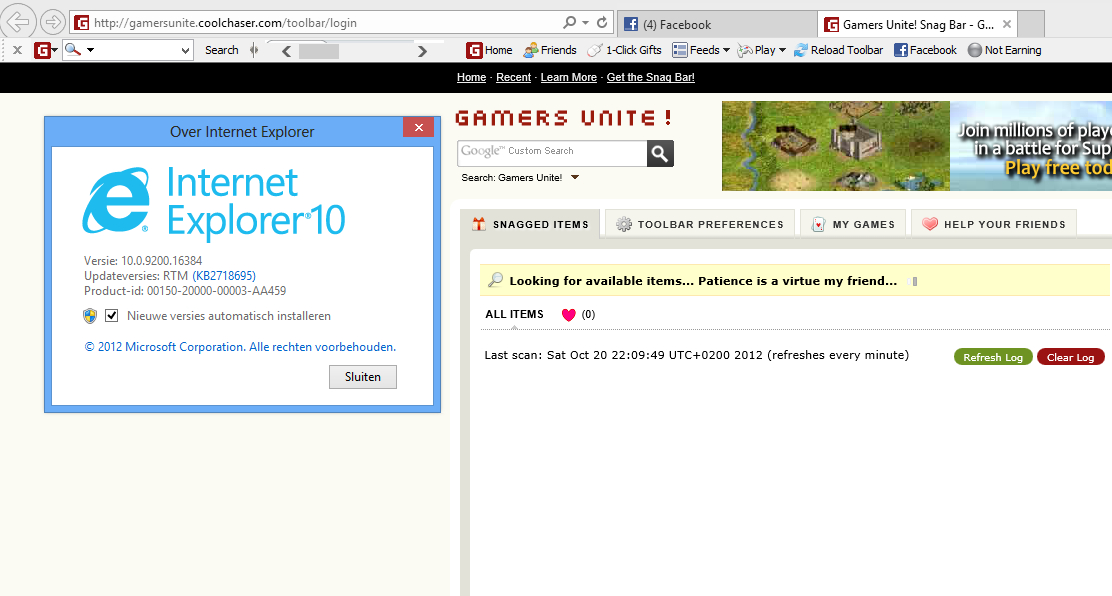
Task: Click the Gamers Unite G logo toolbar button
Action: 43,50
